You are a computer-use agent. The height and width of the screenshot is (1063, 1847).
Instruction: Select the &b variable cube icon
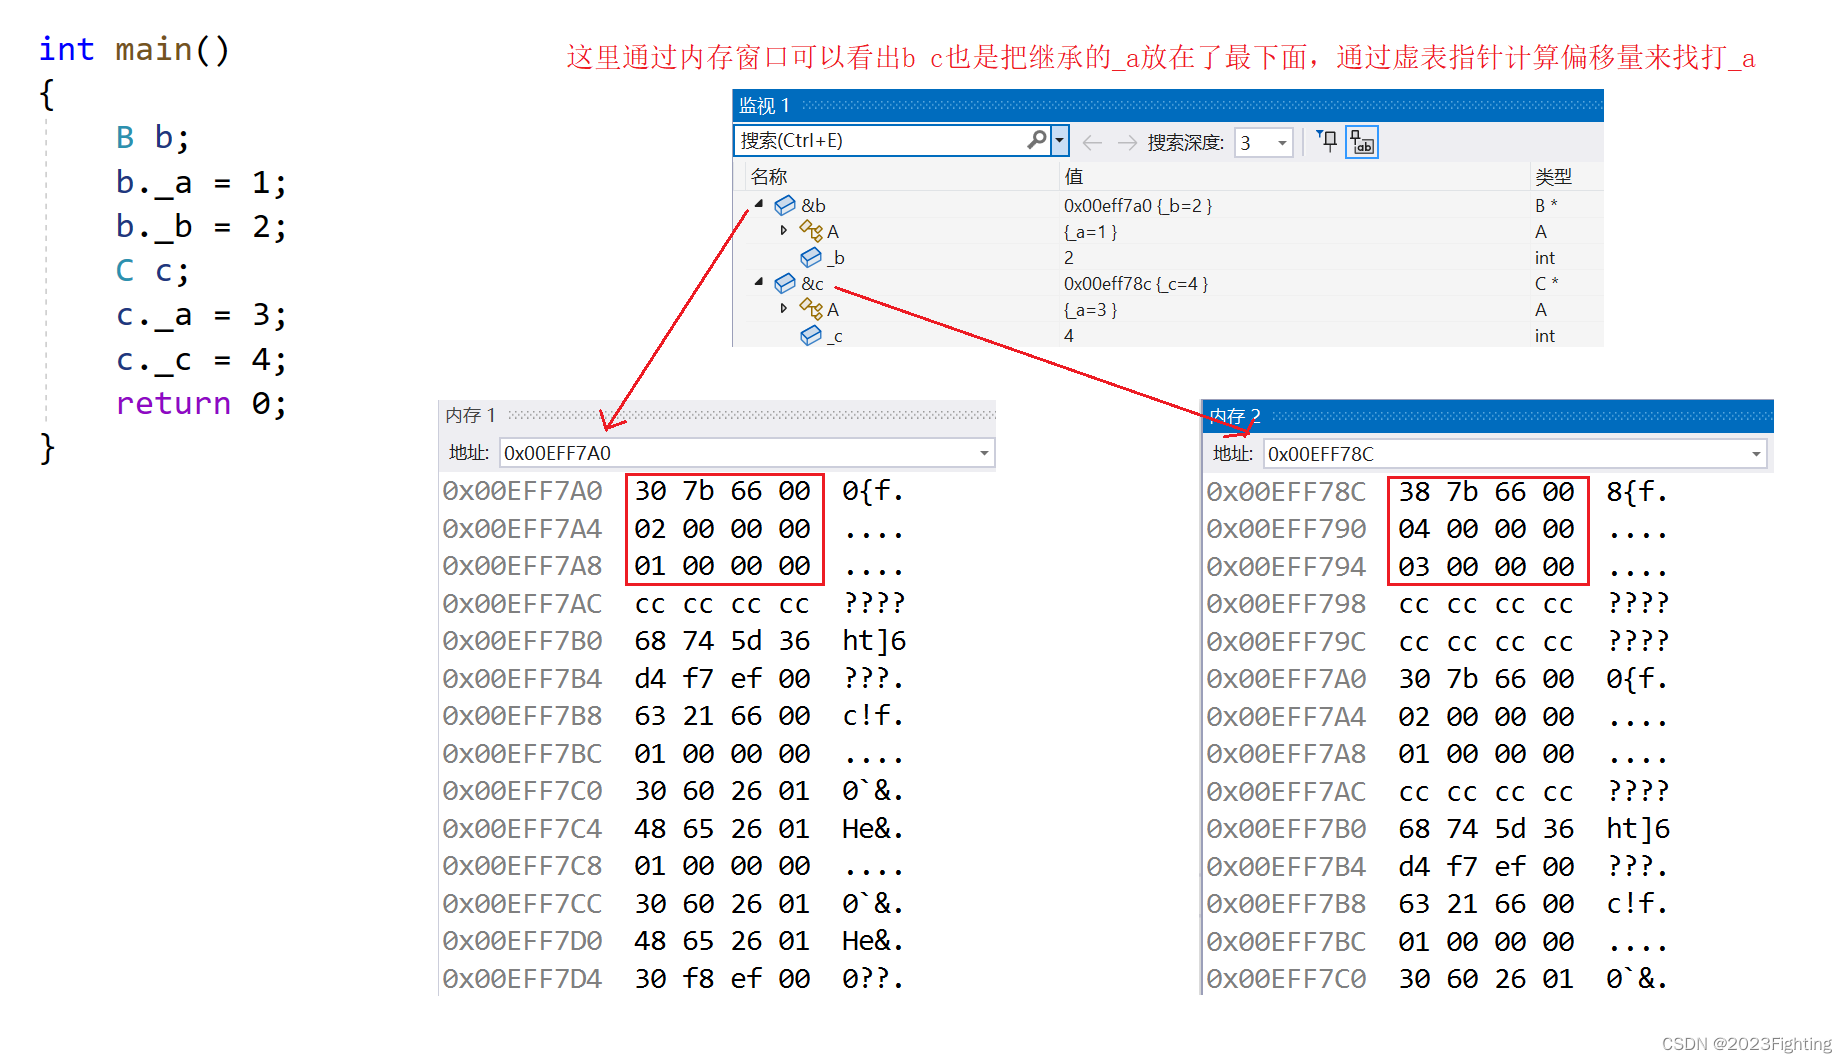click(x=785, y=205)
